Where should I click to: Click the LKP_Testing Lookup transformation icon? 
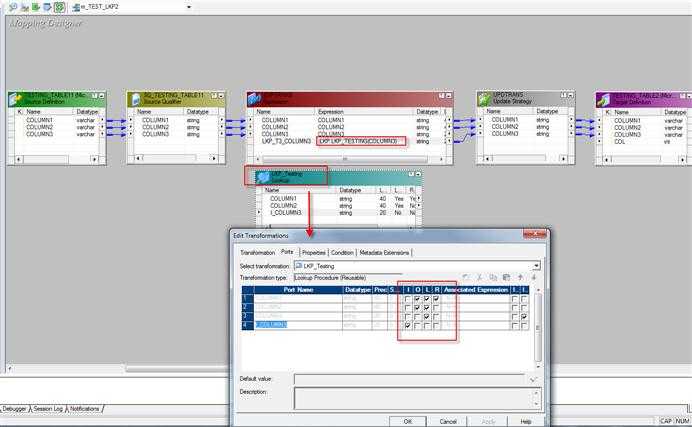point(263,177)
